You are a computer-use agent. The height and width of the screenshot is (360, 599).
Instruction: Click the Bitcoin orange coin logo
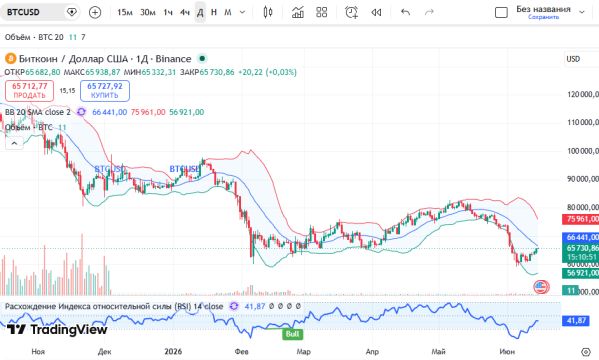[10, 58]
